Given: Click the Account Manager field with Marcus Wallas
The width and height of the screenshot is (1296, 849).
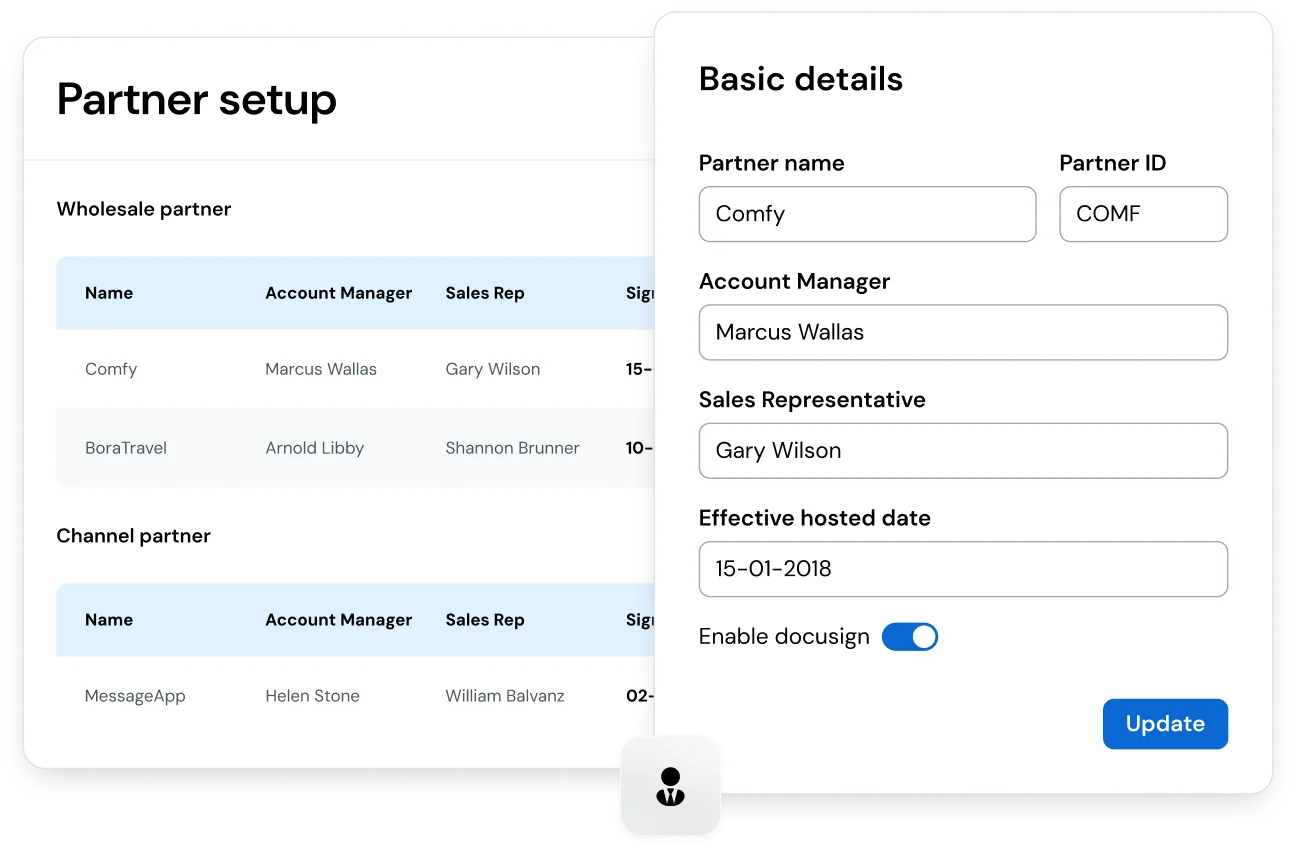Looking at the screenshot, I should 963,332.
